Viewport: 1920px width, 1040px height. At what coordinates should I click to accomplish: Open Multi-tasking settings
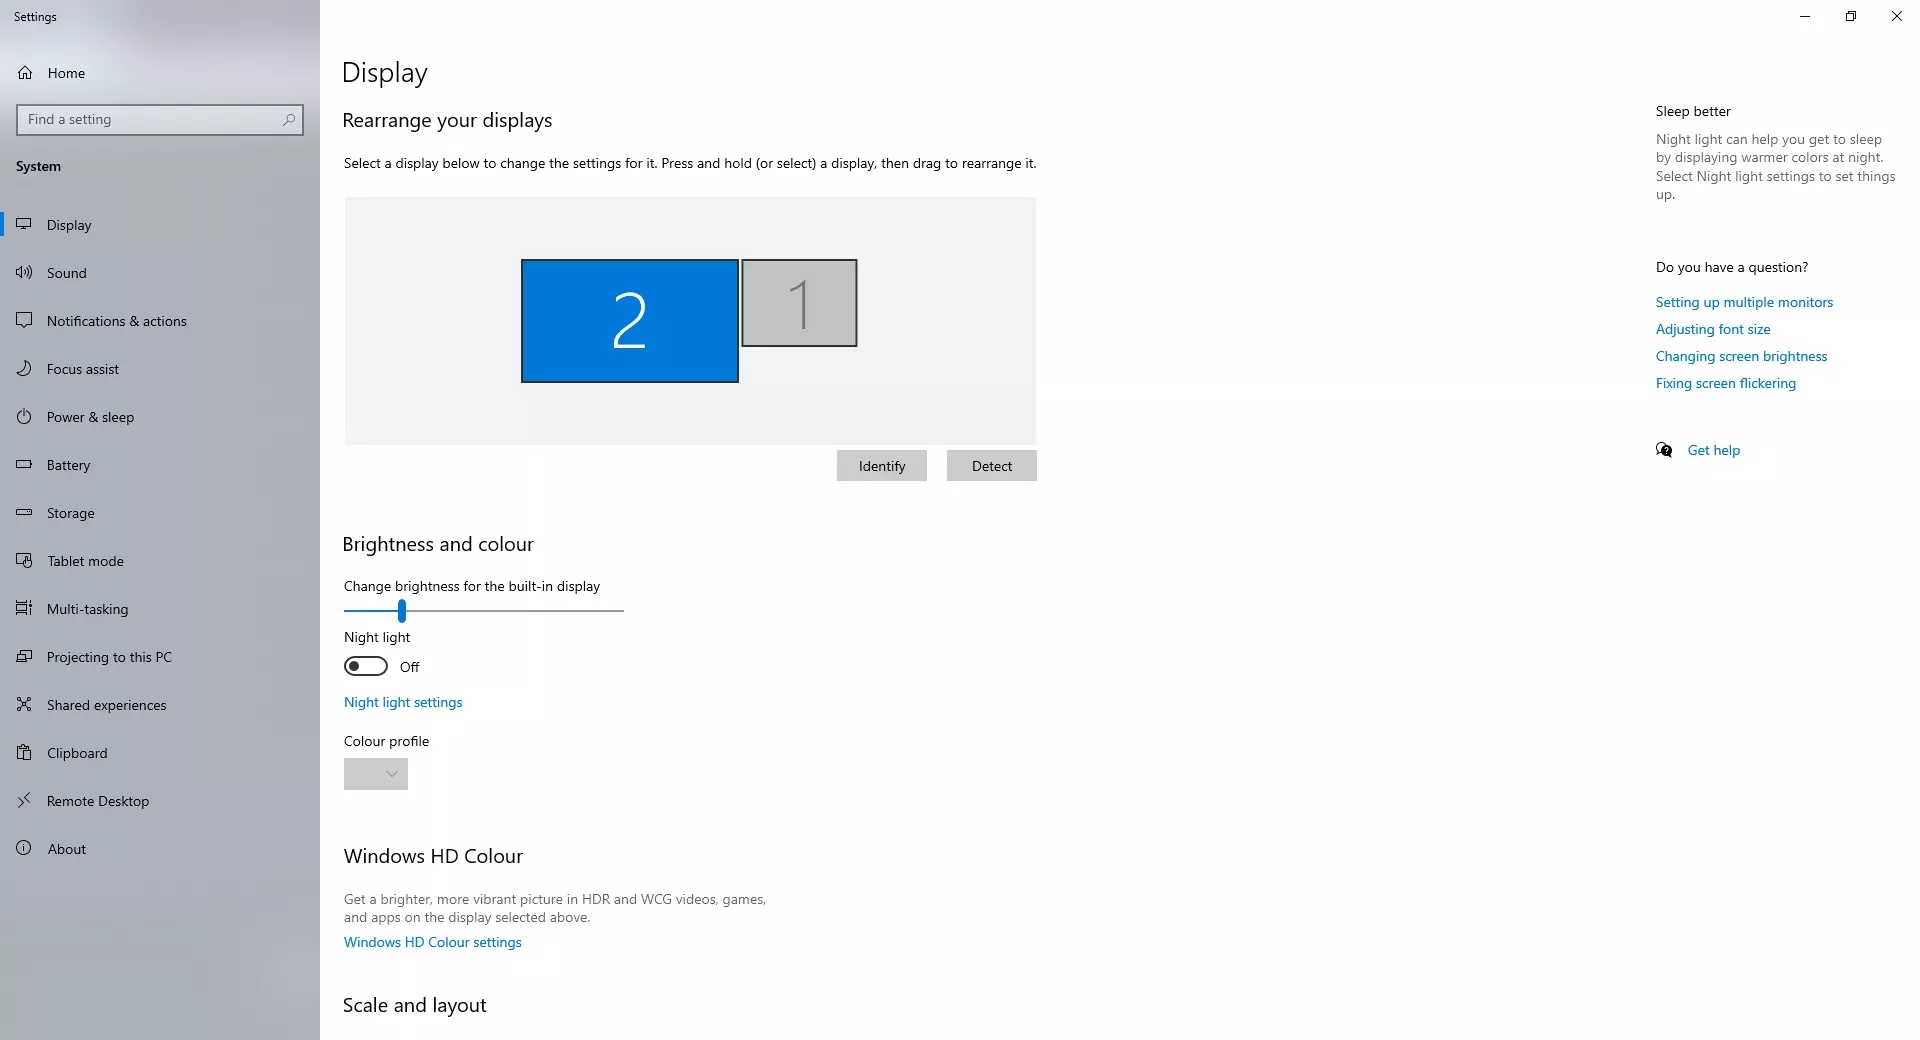point(160,609)
